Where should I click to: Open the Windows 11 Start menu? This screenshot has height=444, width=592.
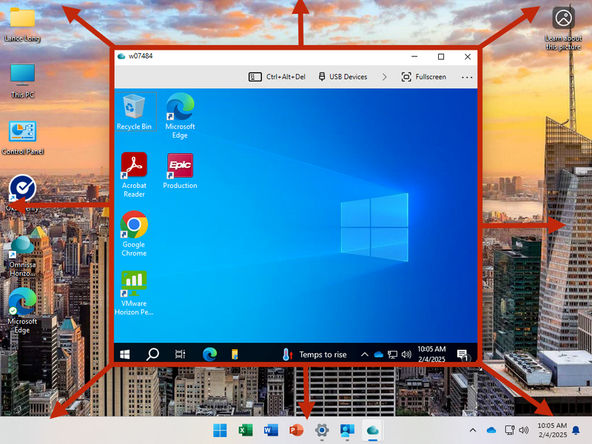[220, 430]
